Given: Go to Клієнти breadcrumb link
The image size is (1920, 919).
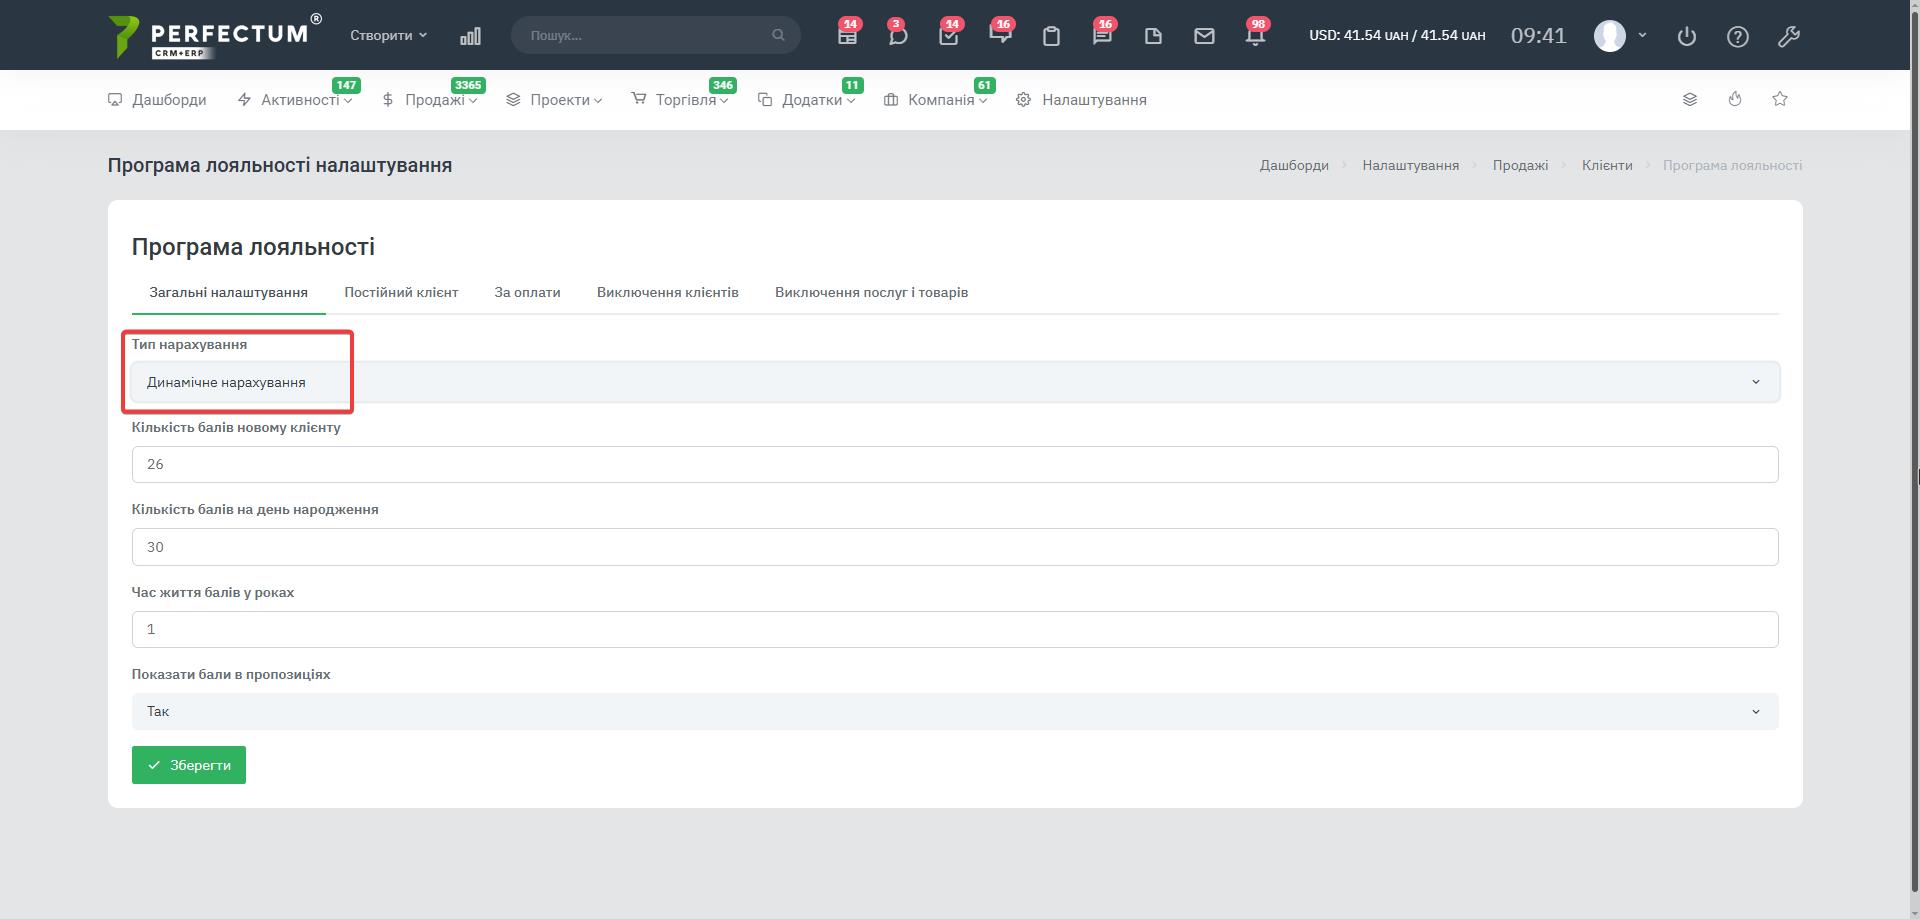Looking at the screenshot, I should click(x=1606, y=165).
